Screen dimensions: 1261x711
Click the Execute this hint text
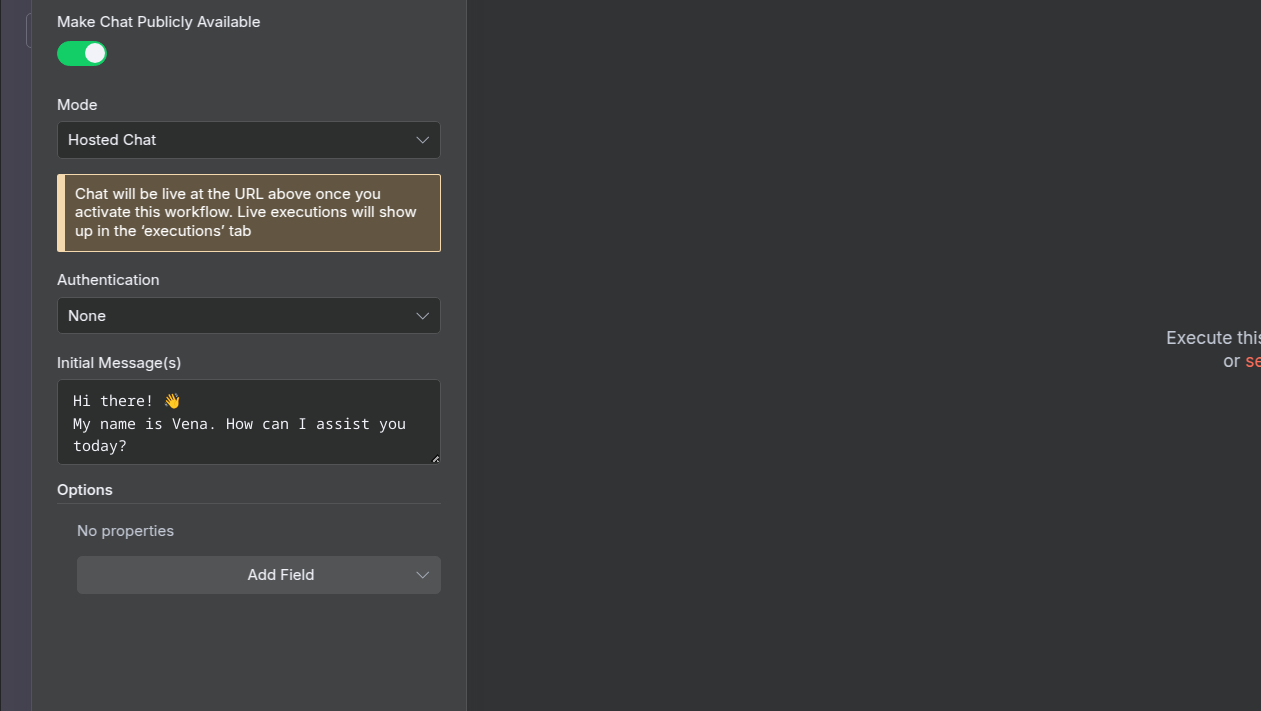pos(1212,338)
